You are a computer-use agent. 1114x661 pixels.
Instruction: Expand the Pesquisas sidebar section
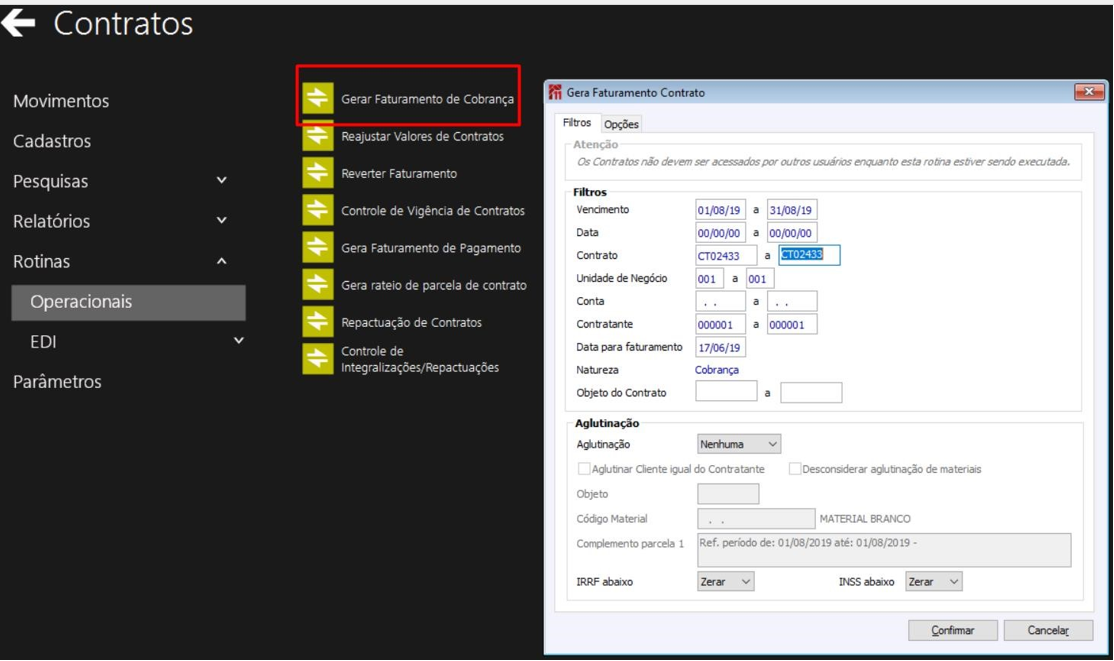coord(222,181)
